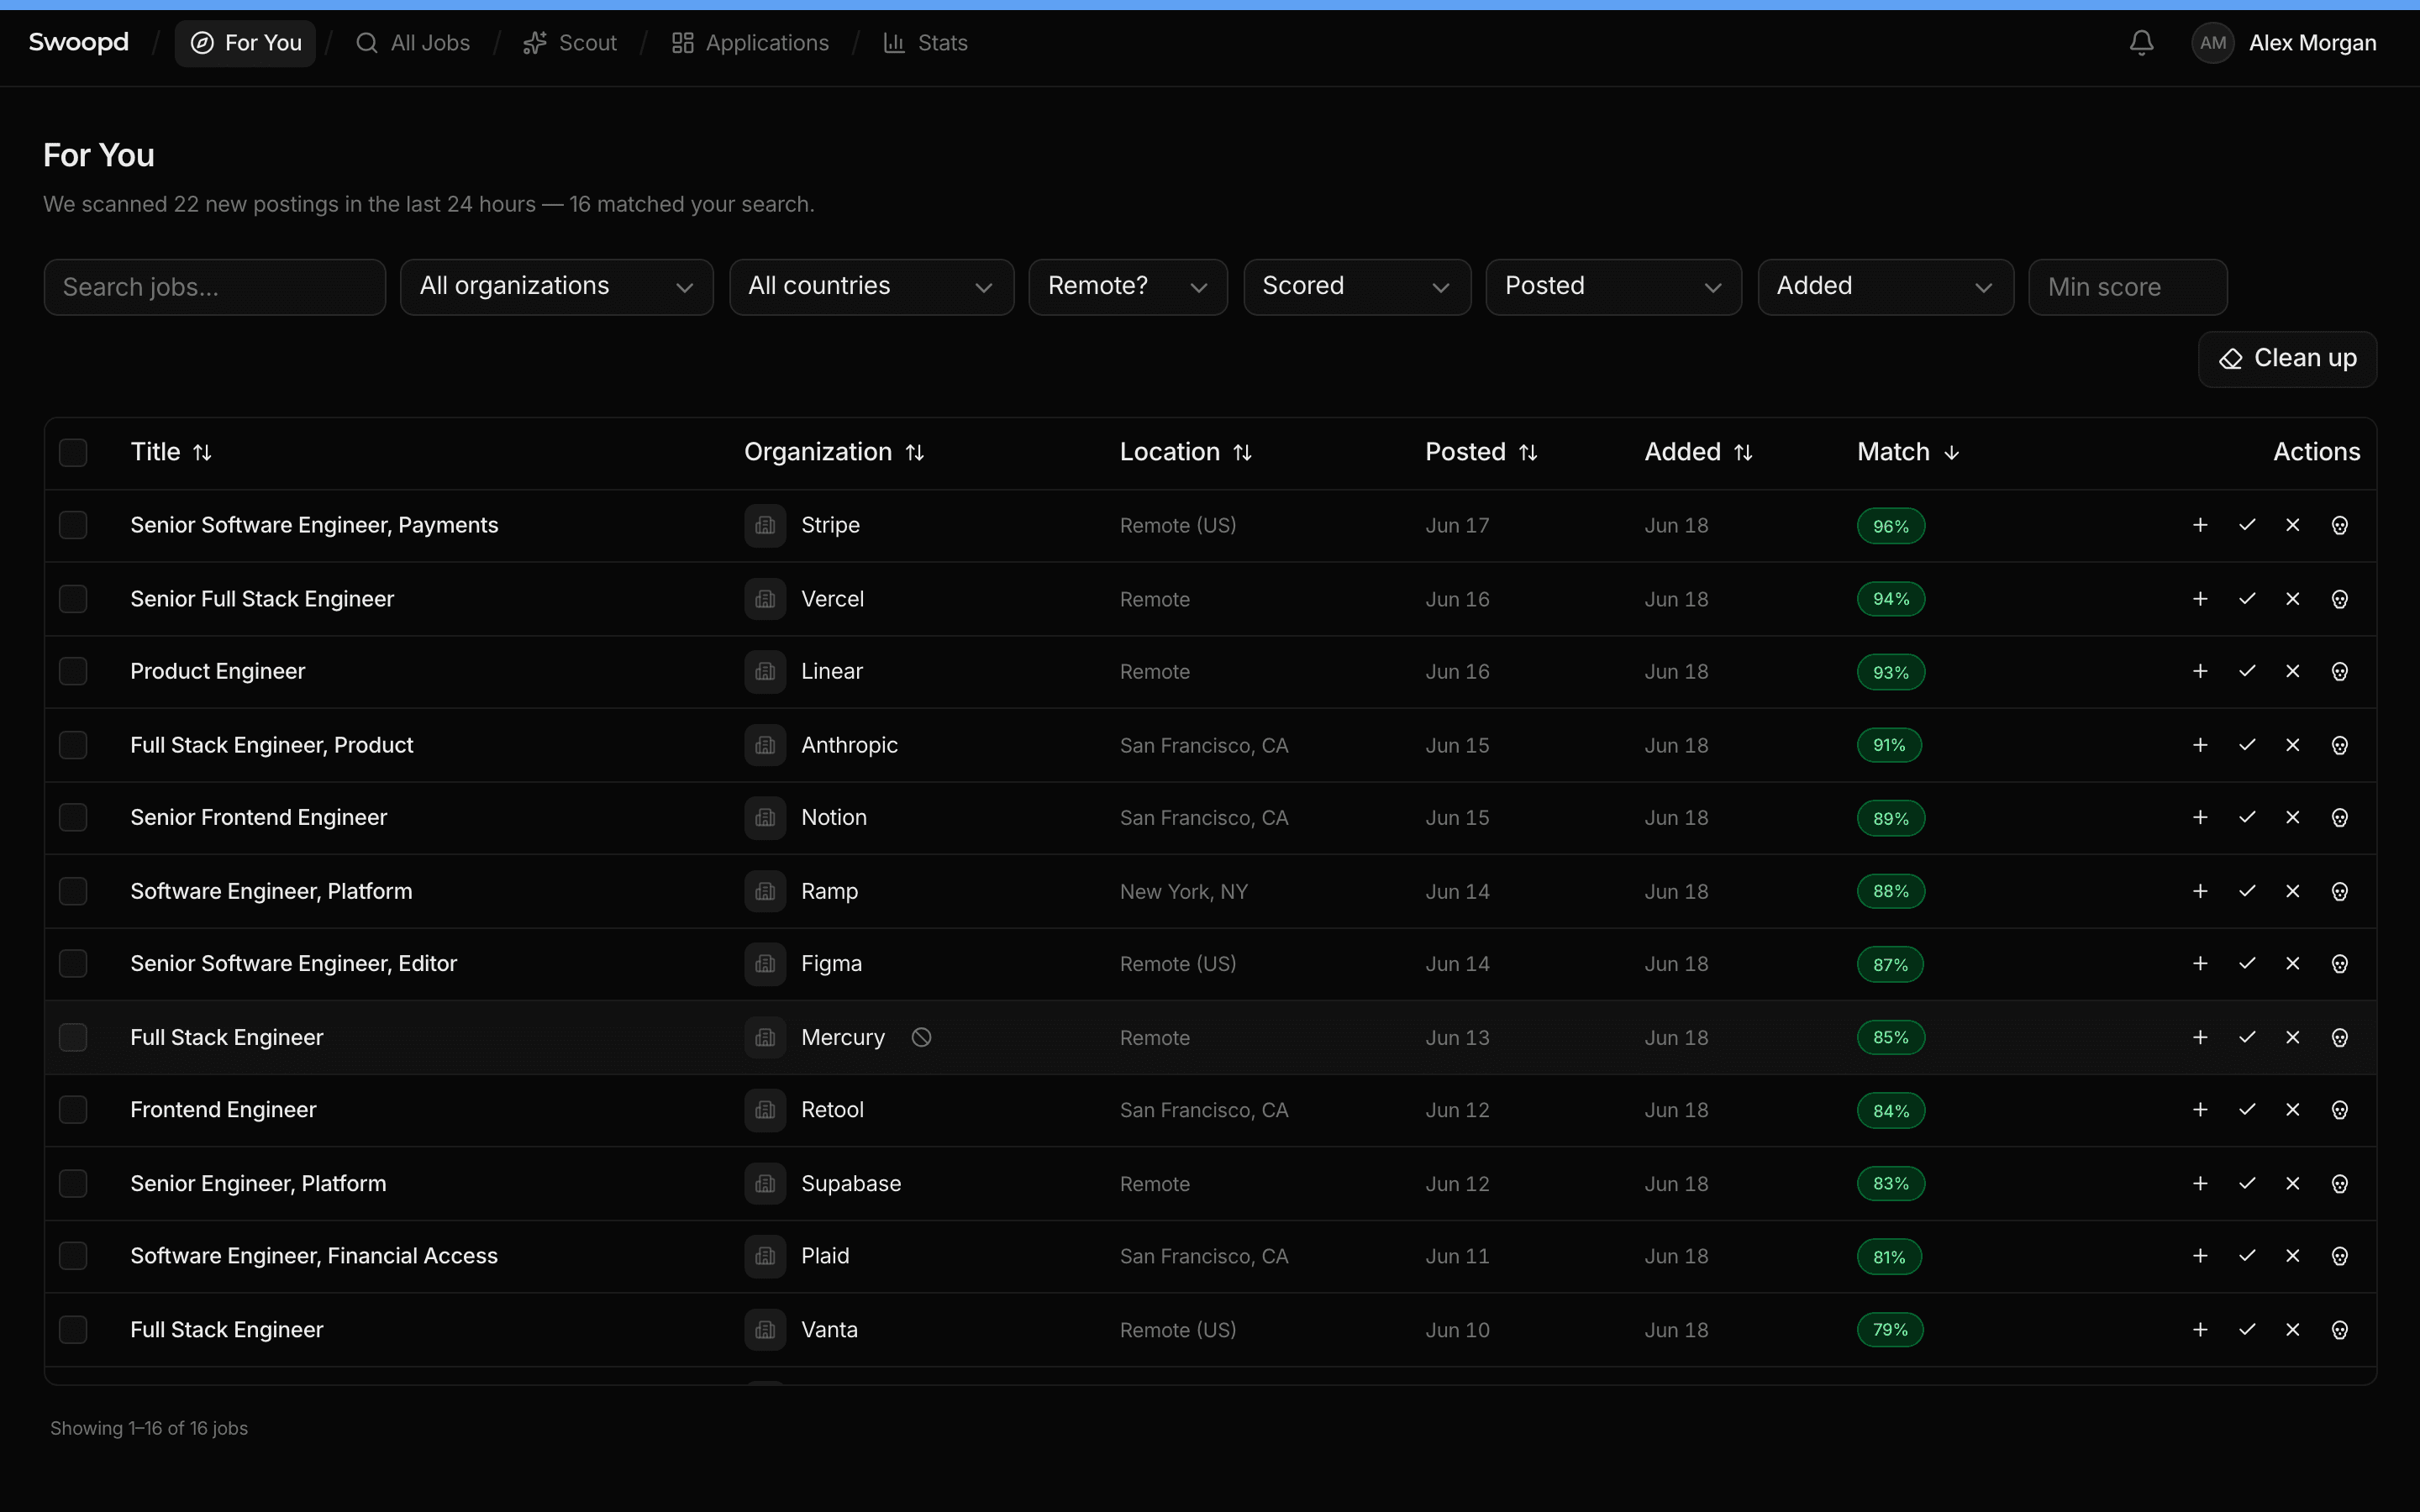
Task: Dismiss the Stripe job with the X icon
Action: 2293,525
